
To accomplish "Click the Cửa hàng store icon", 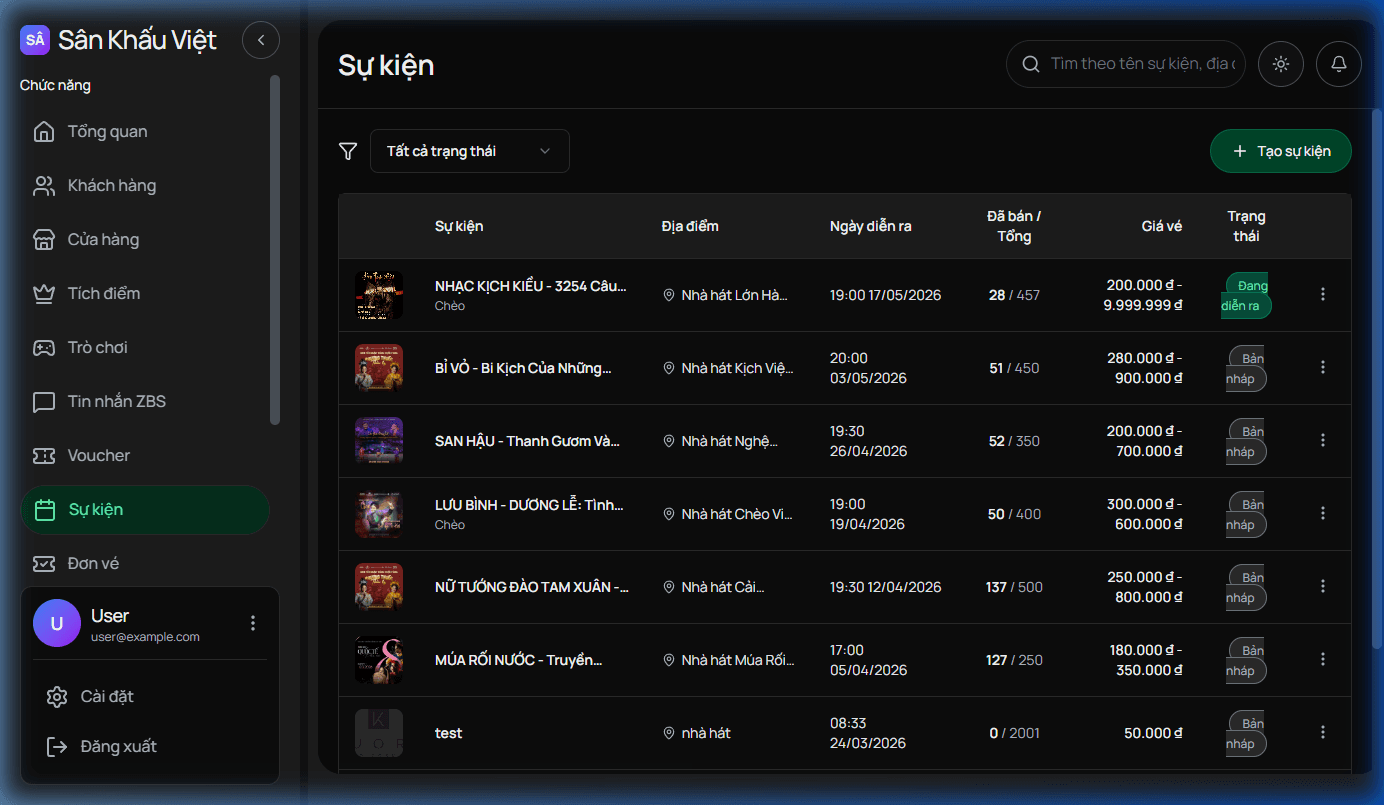I will pos(44,240).
